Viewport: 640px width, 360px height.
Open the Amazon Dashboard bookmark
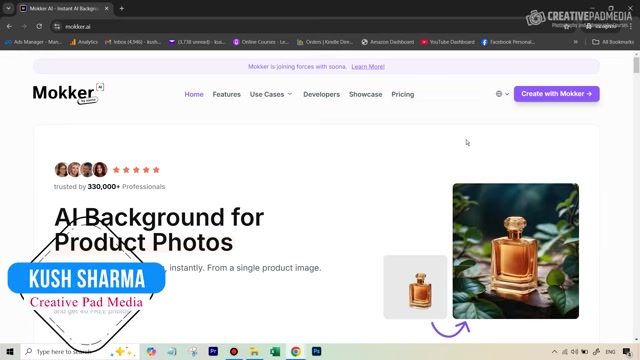coord(388,42)
